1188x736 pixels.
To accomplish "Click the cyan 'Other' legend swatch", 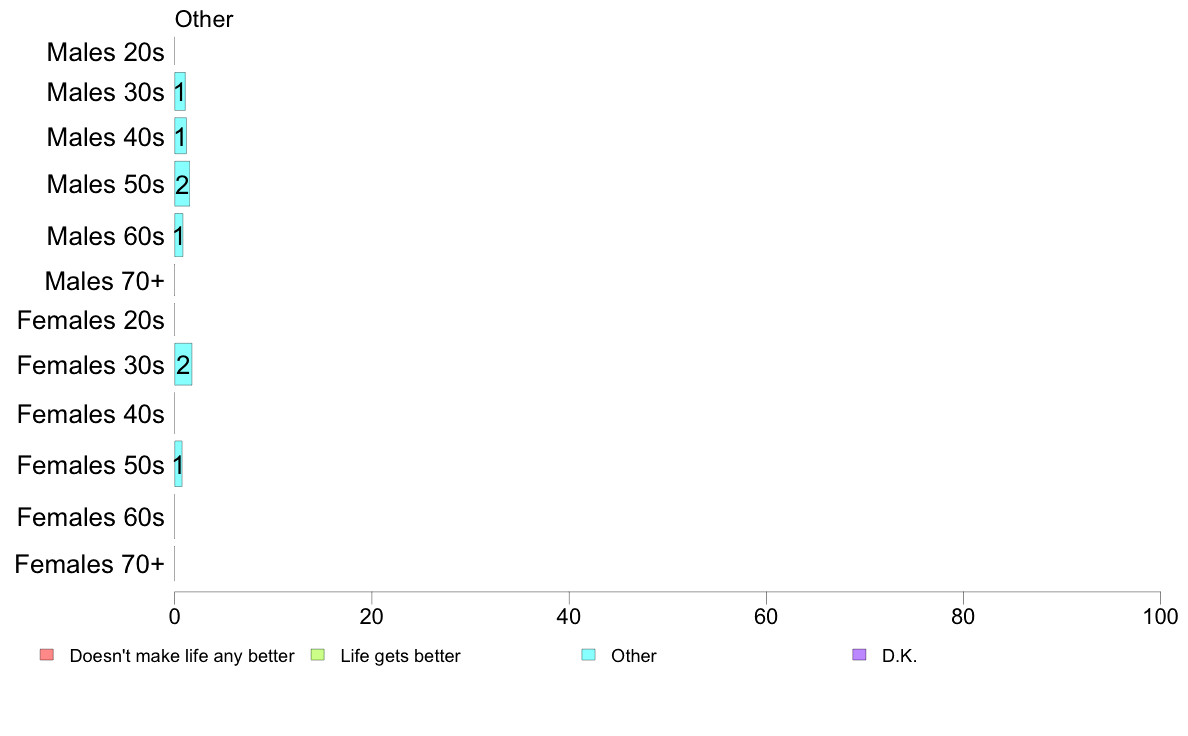I will pos(589,655).
